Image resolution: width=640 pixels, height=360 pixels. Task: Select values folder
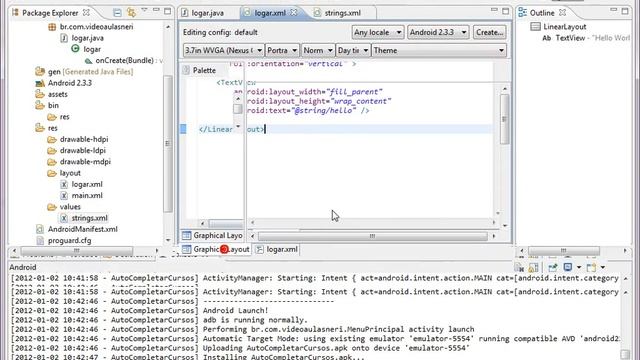click(70, 207)
